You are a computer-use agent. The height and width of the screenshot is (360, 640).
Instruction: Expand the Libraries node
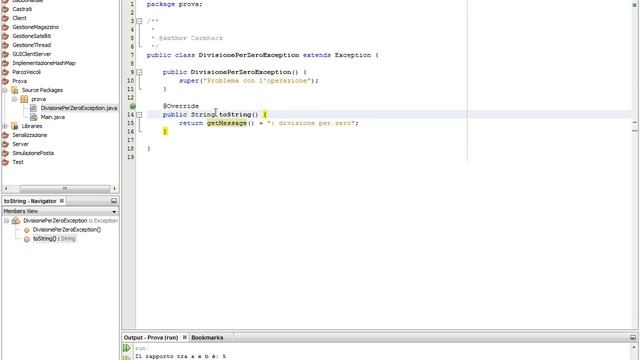click(5, 126)
